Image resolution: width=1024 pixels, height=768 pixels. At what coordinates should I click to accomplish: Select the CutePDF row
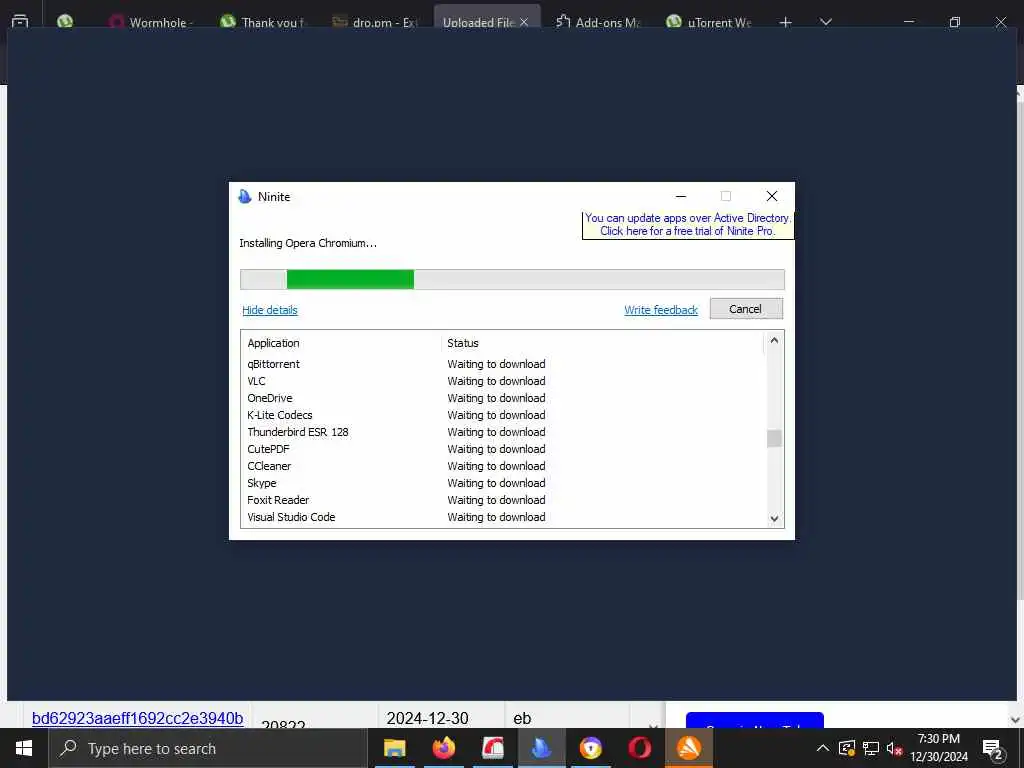tap(503, 449)
